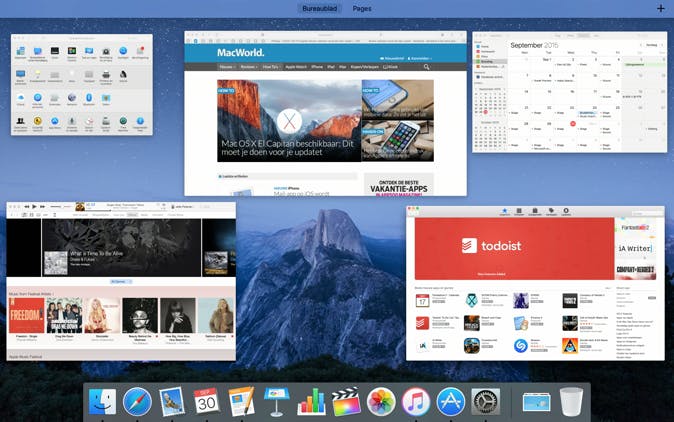The height and width of the screenshot is (422, 674).
Task: Add a new desktop with plus button
Action: (x=661, y=9)
